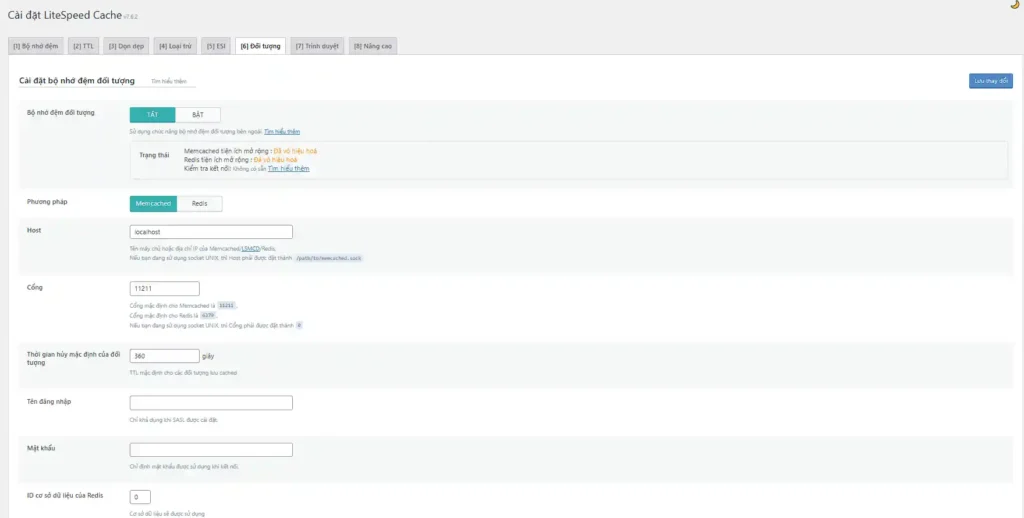Click the 'giây' unit text beside 360
Screen dimensions: 1024x518
pyautogui.click(x=208, y=356)
